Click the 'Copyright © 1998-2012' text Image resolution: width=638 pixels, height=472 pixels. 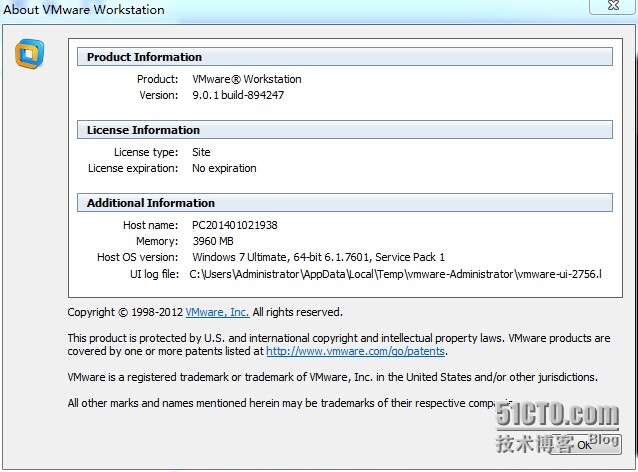tap(125, 312)
